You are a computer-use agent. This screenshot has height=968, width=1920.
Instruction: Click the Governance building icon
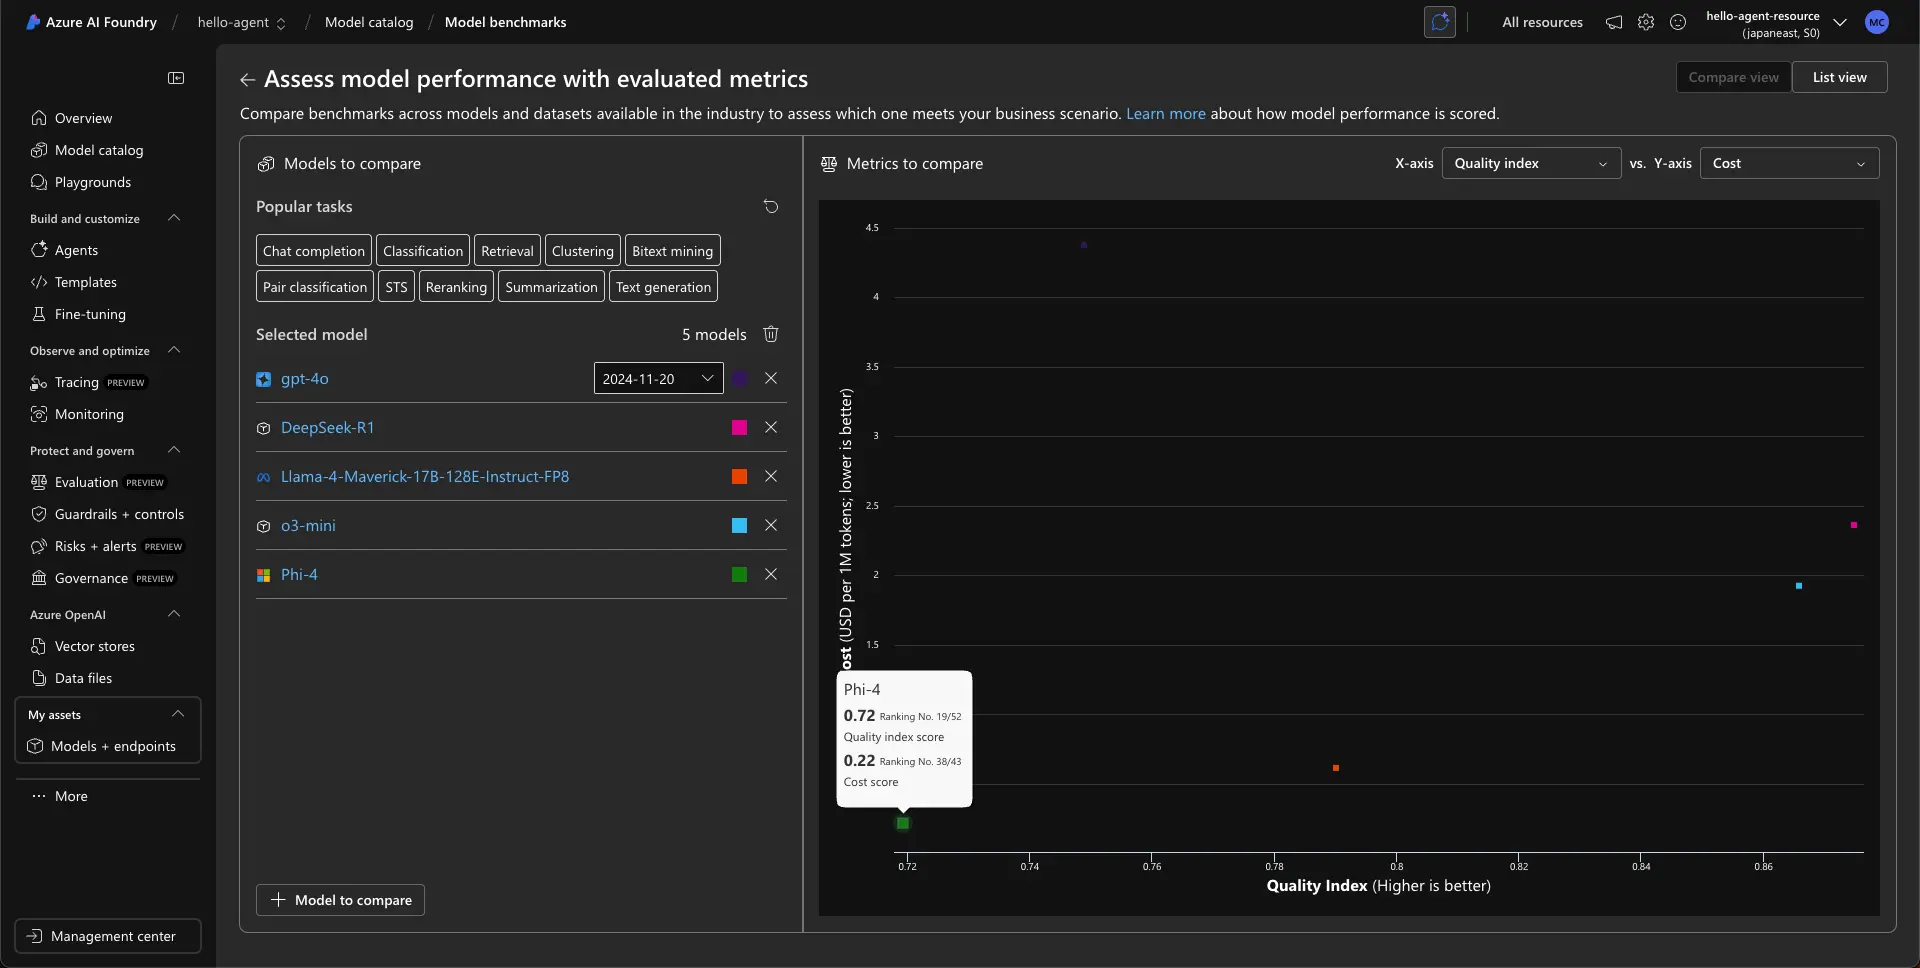pyautogui.click(x=39, y=578)
